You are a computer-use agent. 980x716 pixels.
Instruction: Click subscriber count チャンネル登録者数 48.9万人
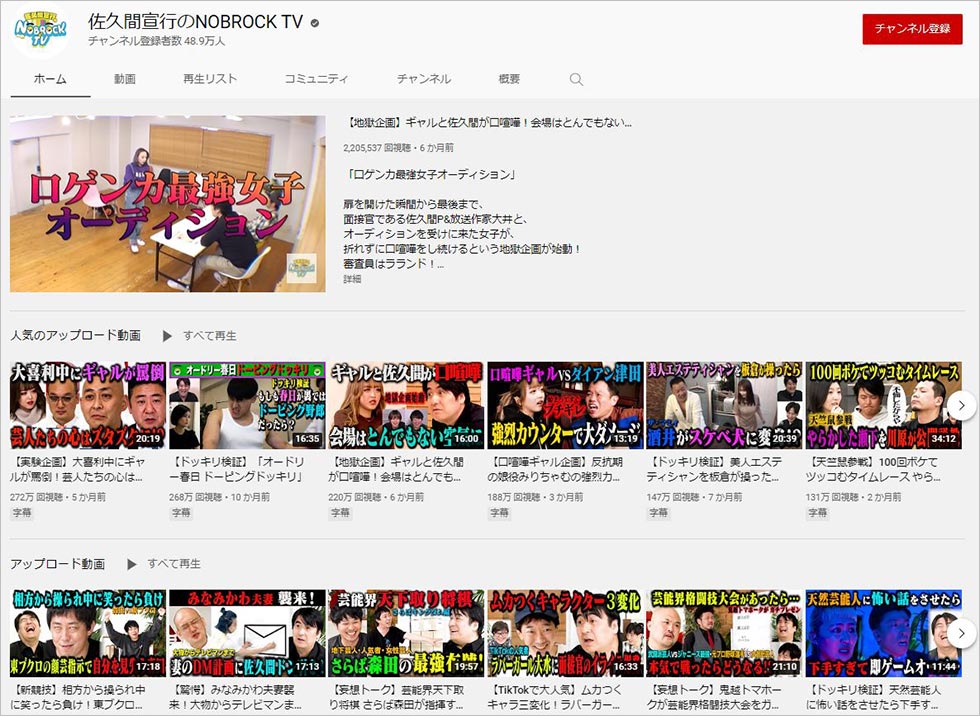(x=156, y=41)
